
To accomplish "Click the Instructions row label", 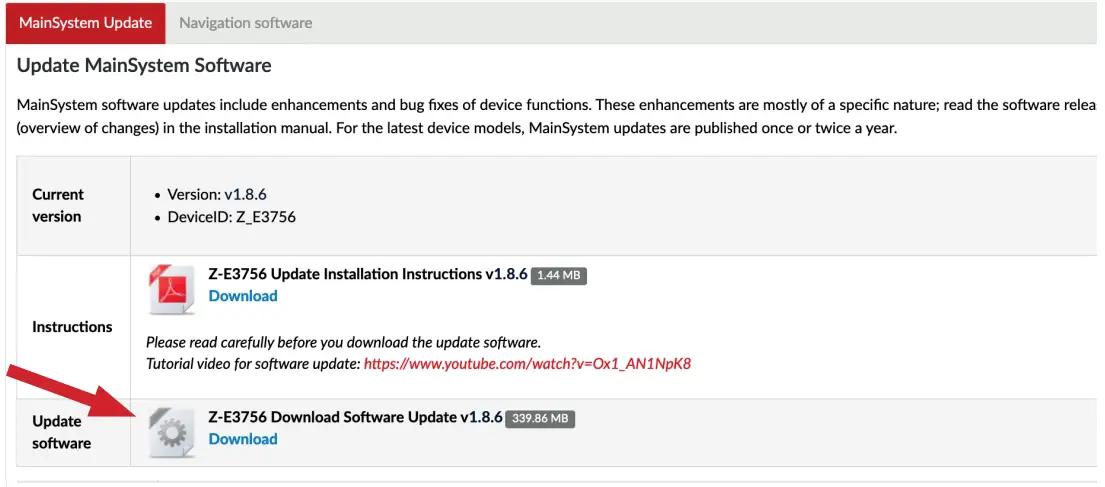I will click(x=72, y=327).
